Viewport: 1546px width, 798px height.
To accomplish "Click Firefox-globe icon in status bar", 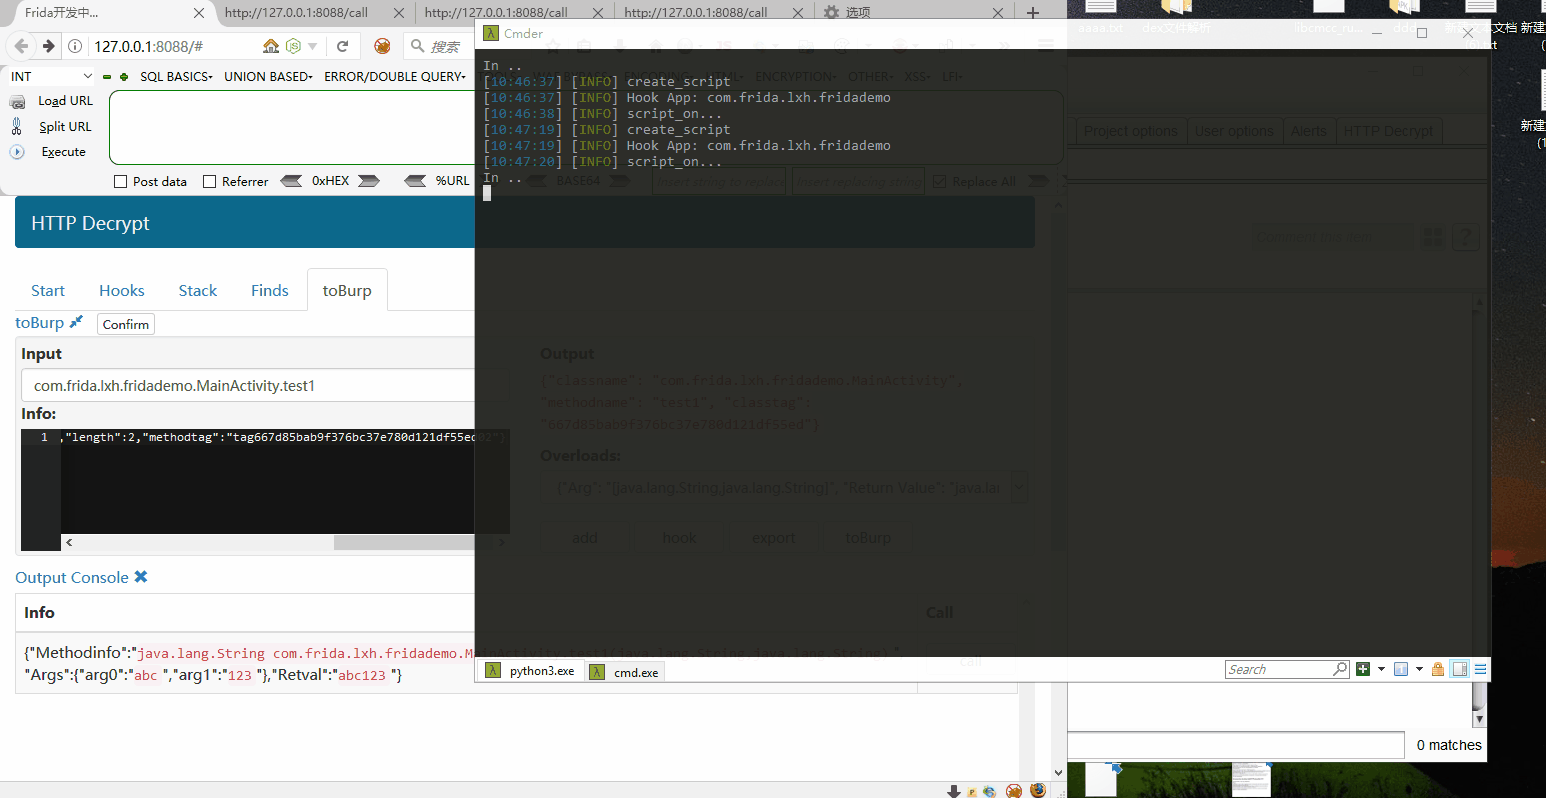I will coord(1038,790).
